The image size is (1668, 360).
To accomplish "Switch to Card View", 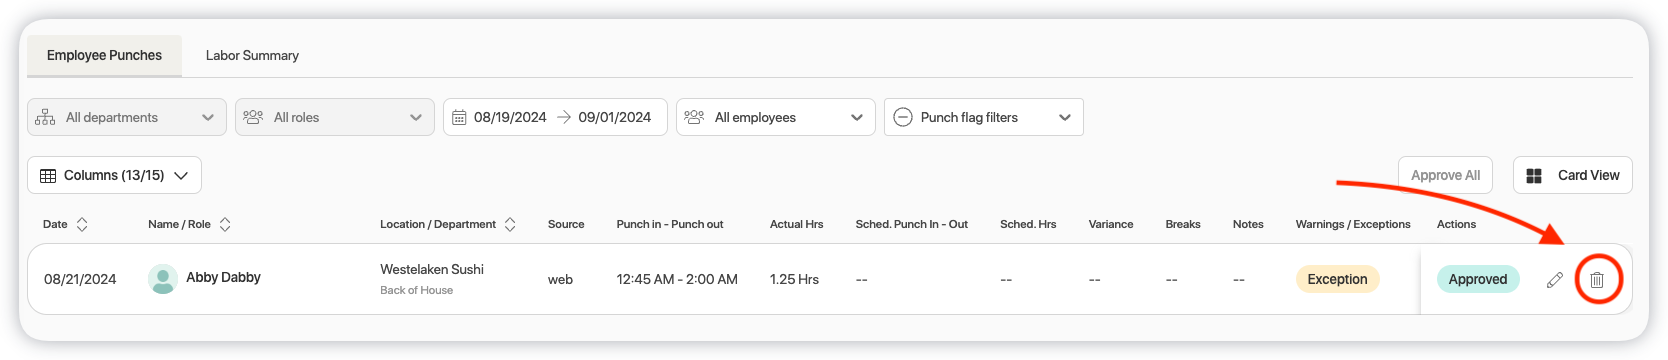I will click(1573, 175).
